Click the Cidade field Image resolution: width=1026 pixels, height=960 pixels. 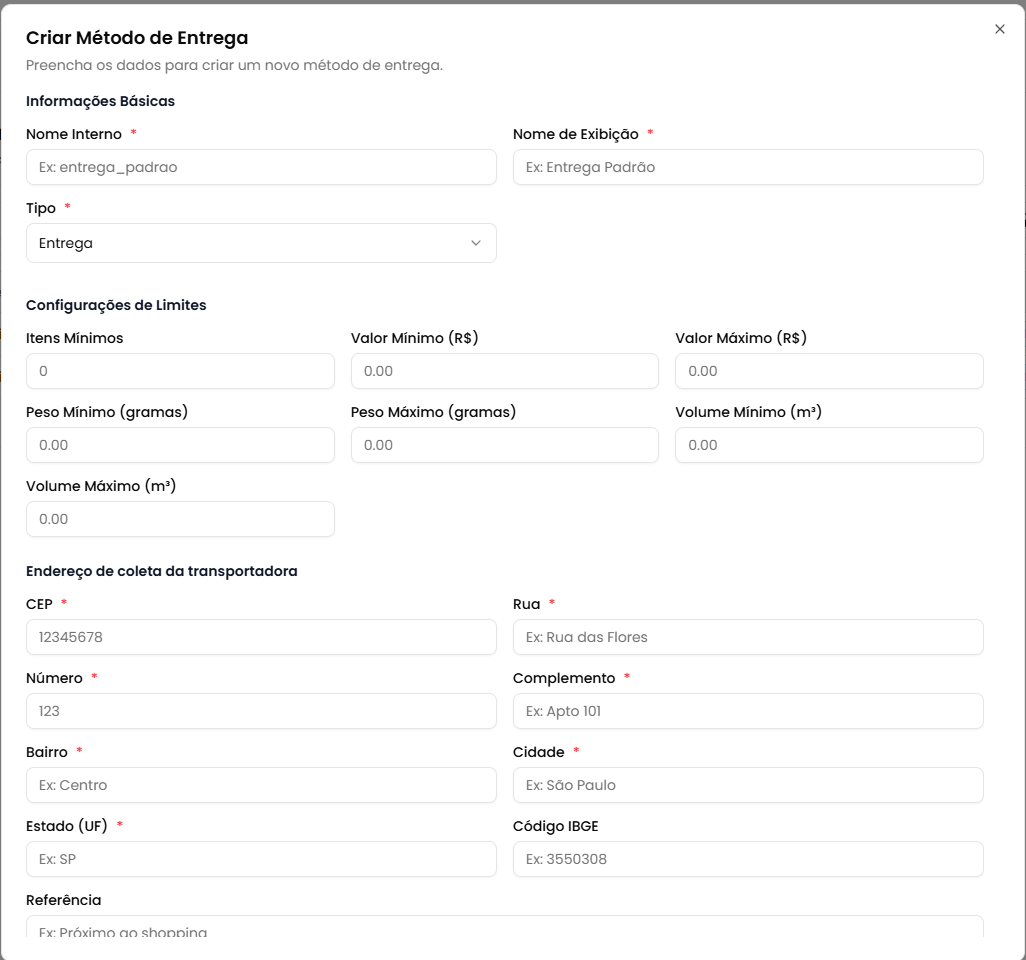point(747,785)
